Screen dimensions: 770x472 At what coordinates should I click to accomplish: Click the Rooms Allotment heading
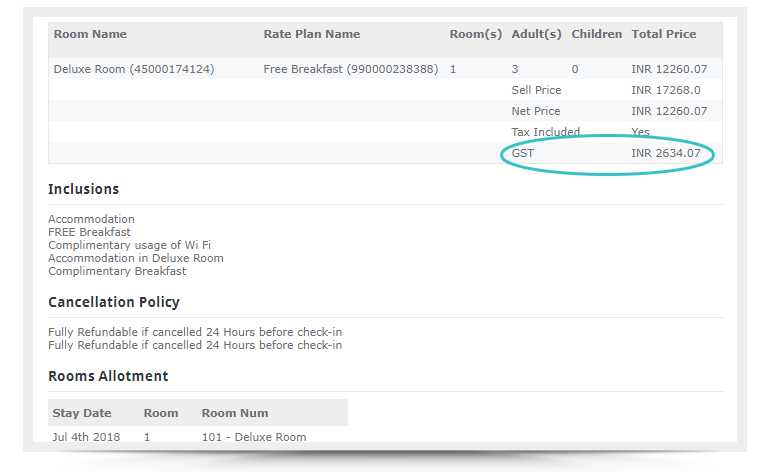(x=108, y=376)
